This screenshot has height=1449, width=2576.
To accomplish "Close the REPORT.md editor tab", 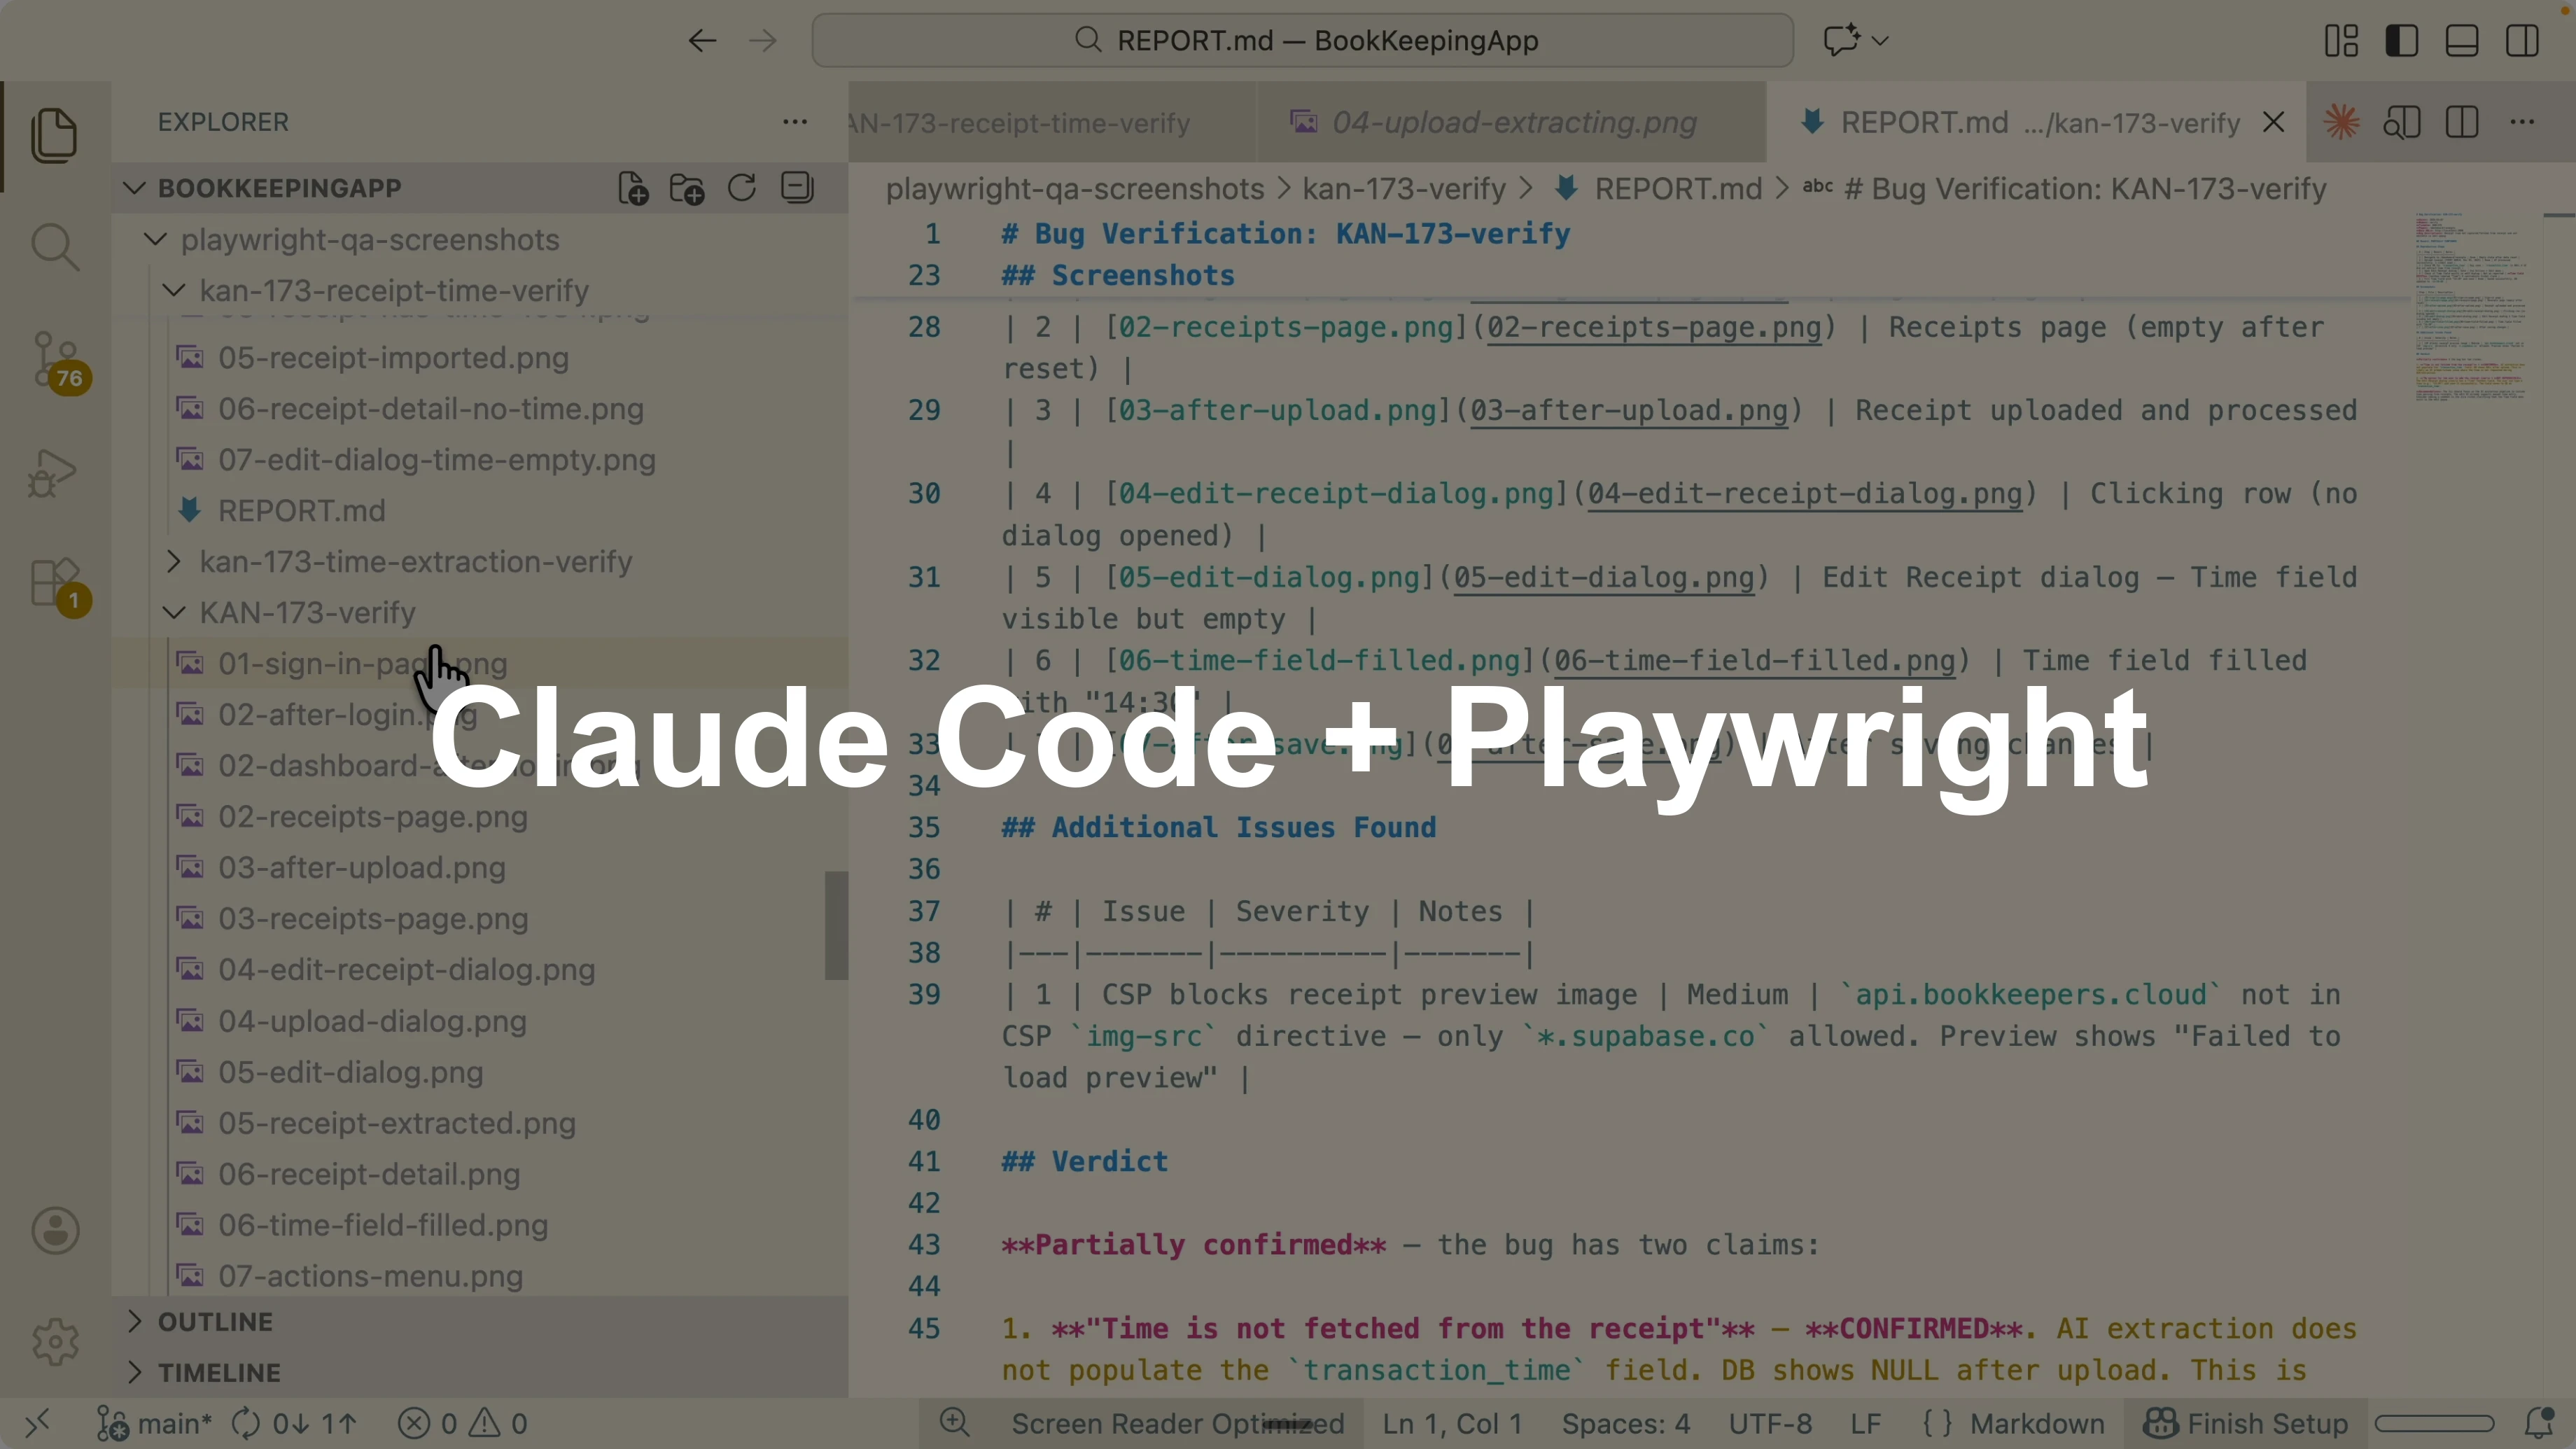I will coord(2273,122).
